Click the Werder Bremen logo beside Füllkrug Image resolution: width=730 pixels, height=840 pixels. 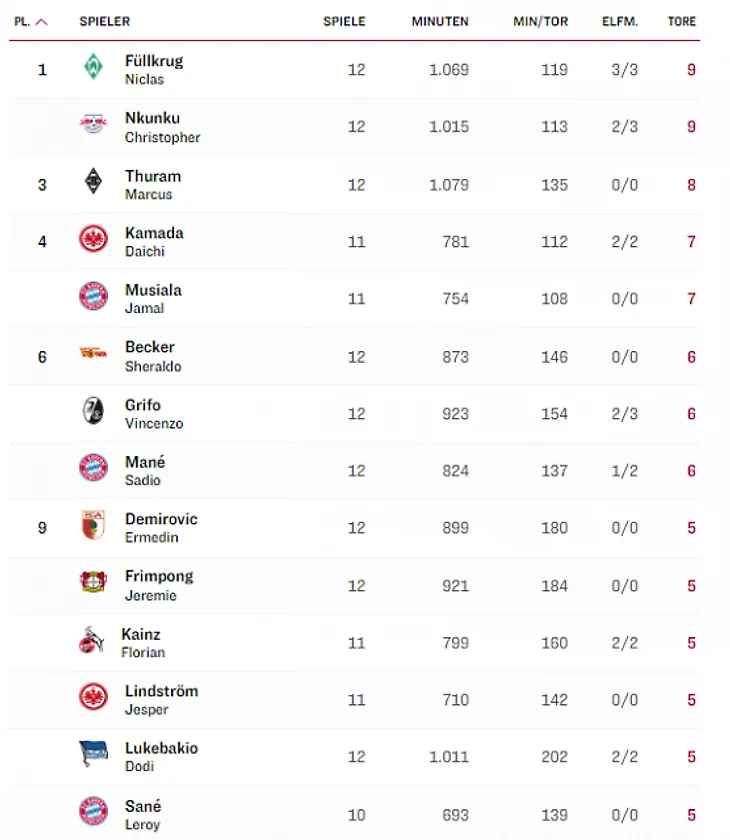[x=93, y=67]
